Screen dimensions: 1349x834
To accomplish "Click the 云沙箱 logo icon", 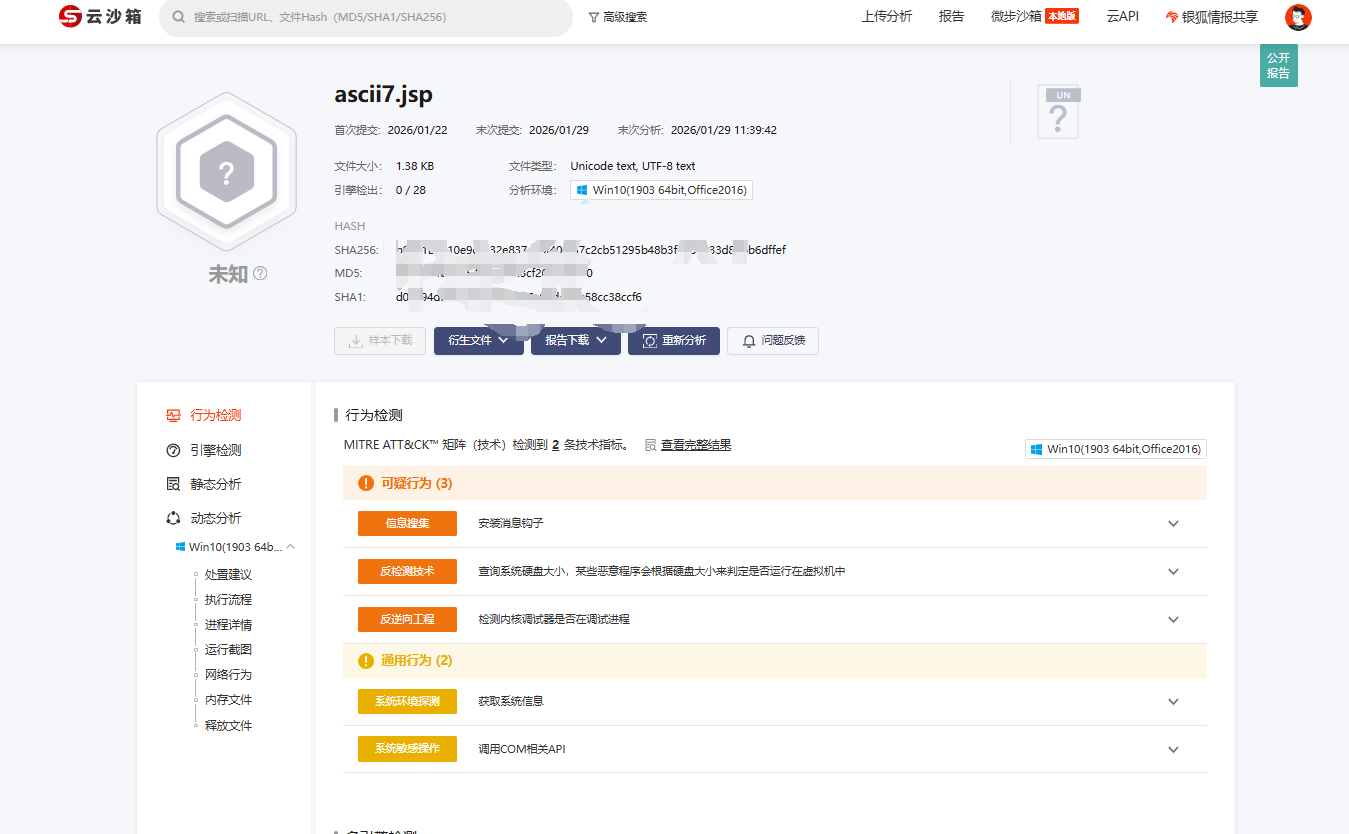I will click(x=70, y=17).
